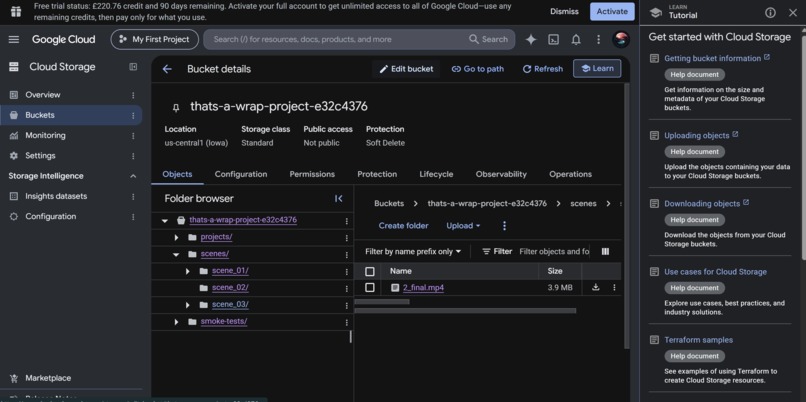This screenshot has width=806, height=402.
Task: Open options for Buckets sidebar item
Action: point(133,116)
